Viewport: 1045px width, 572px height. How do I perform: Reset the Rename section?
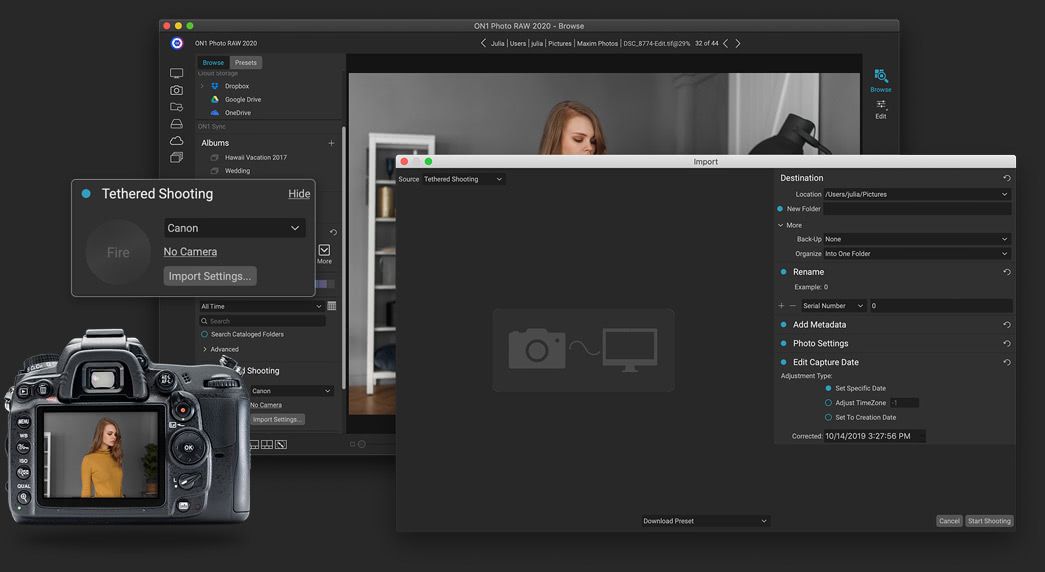(x=1006, y=272)
